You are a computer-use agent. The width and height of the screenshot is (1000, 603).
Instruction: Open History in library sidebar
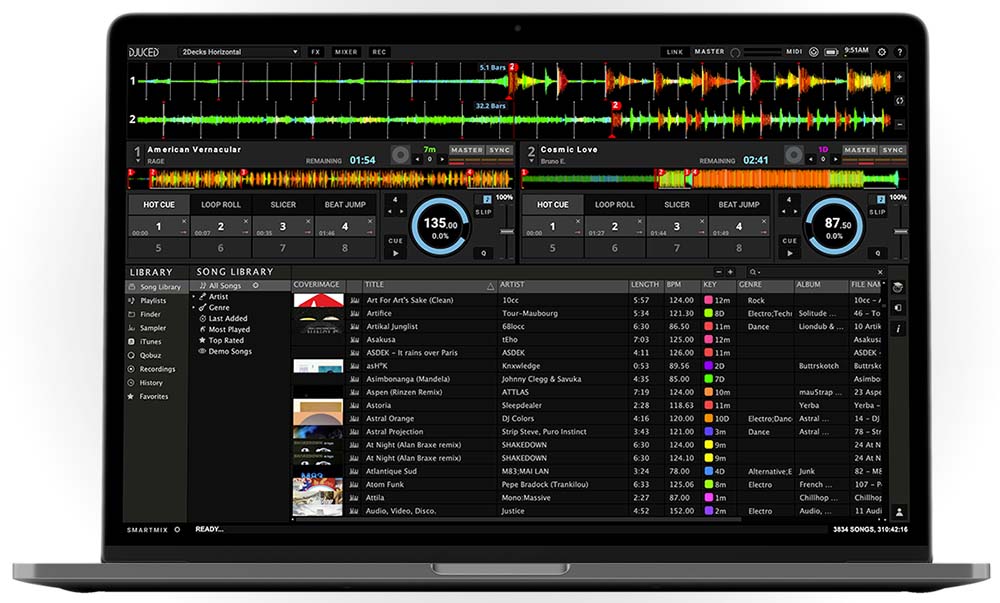click(x=156, y=383)
